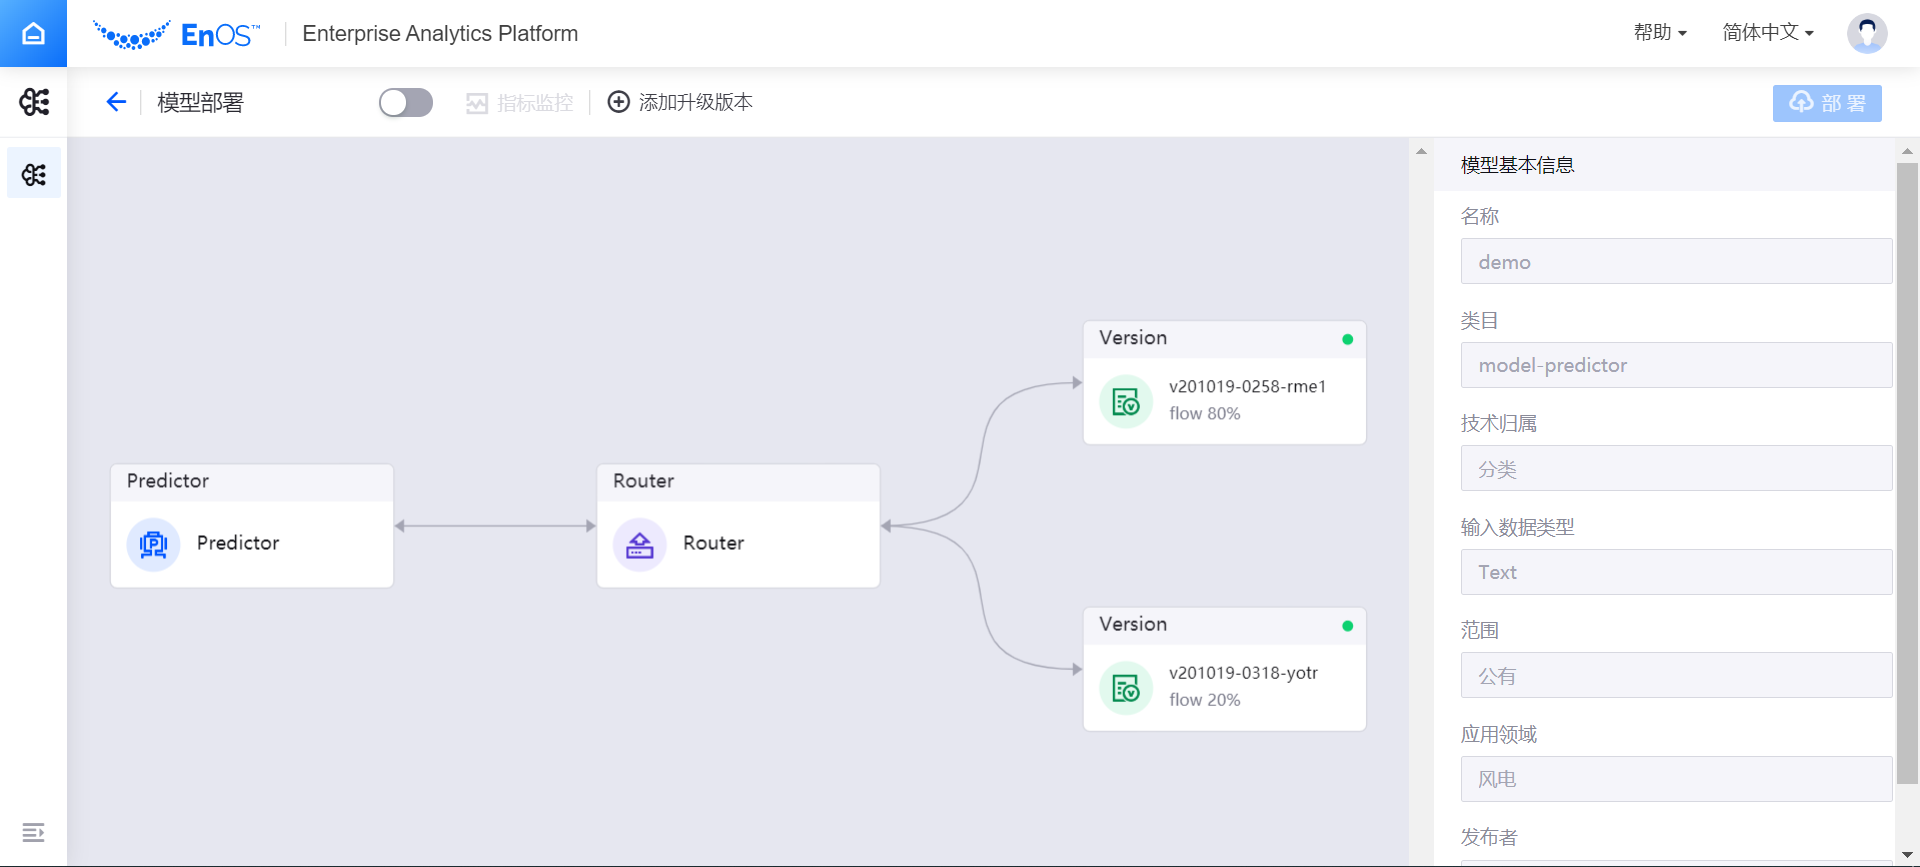
Task: Toggle the model deployment switch
Action: (406, 103)
